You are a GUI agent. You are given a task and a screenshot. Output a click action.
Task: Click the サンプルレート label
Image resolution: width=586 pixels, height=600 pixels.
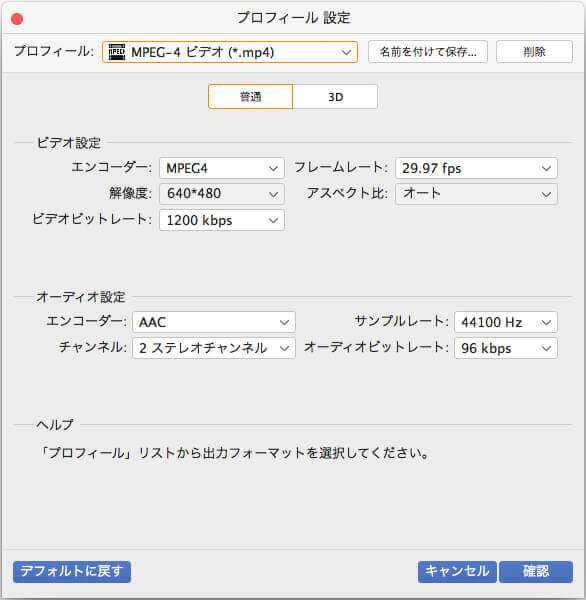401,321
